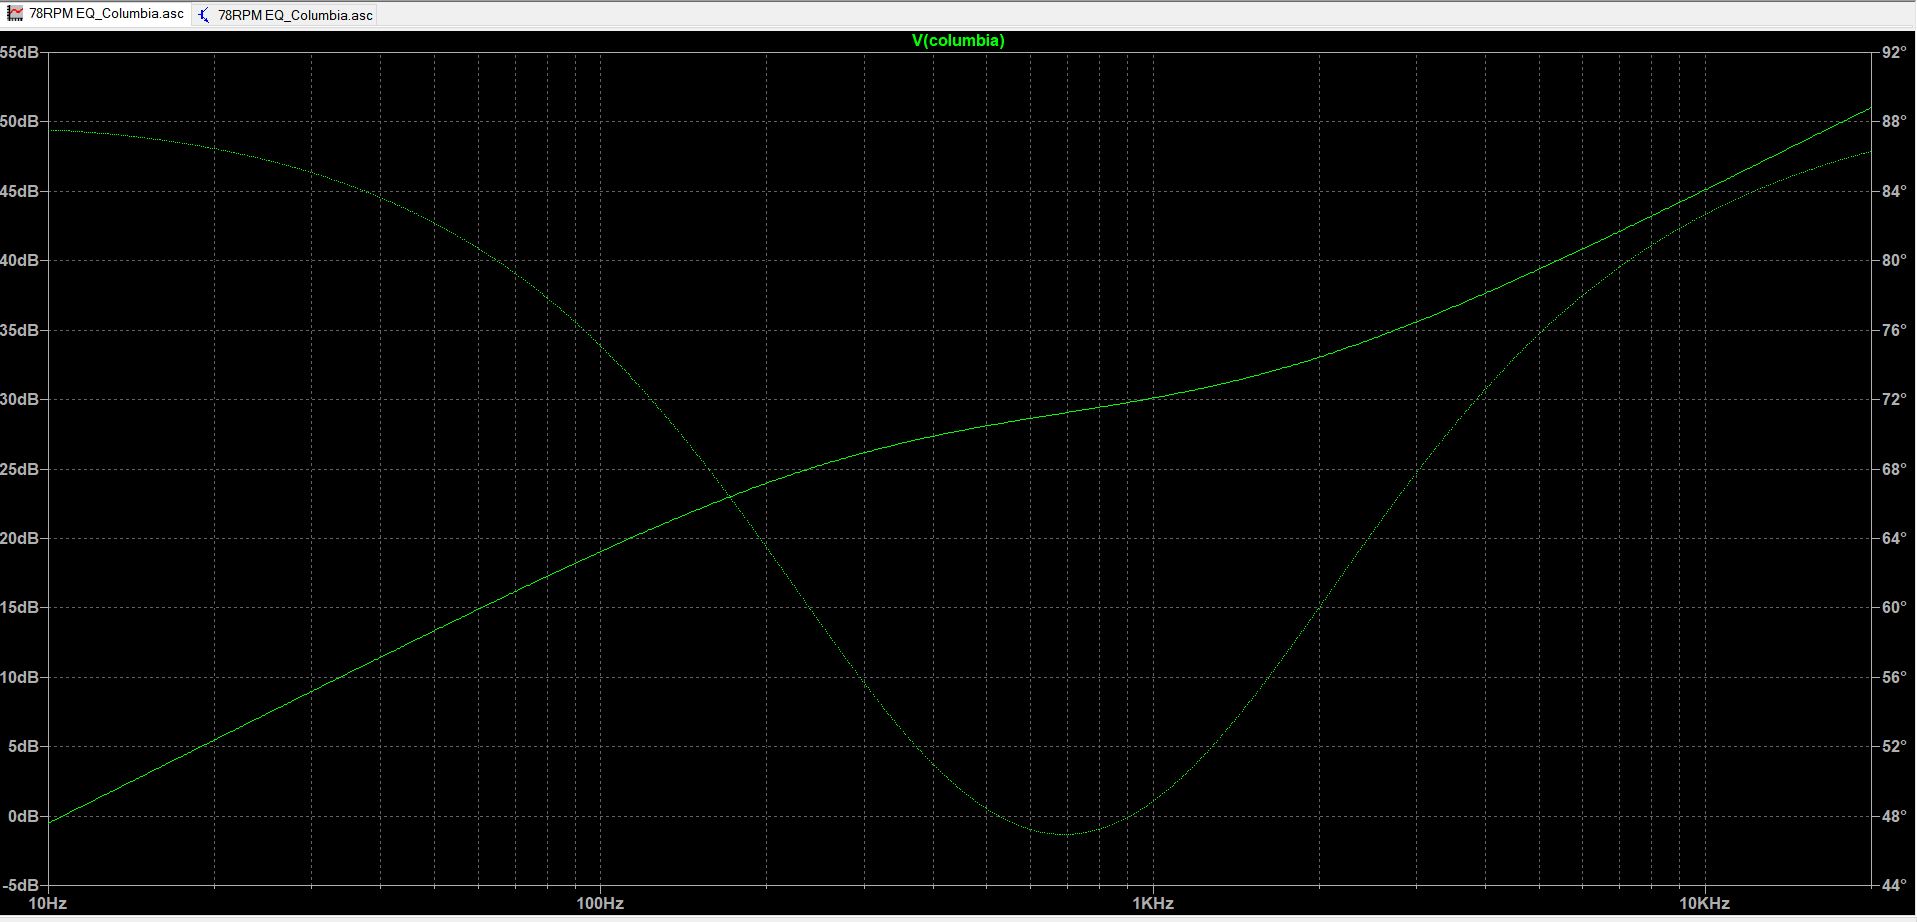
Task: Click the 30dB magnitude axis label
Action: 19,399
